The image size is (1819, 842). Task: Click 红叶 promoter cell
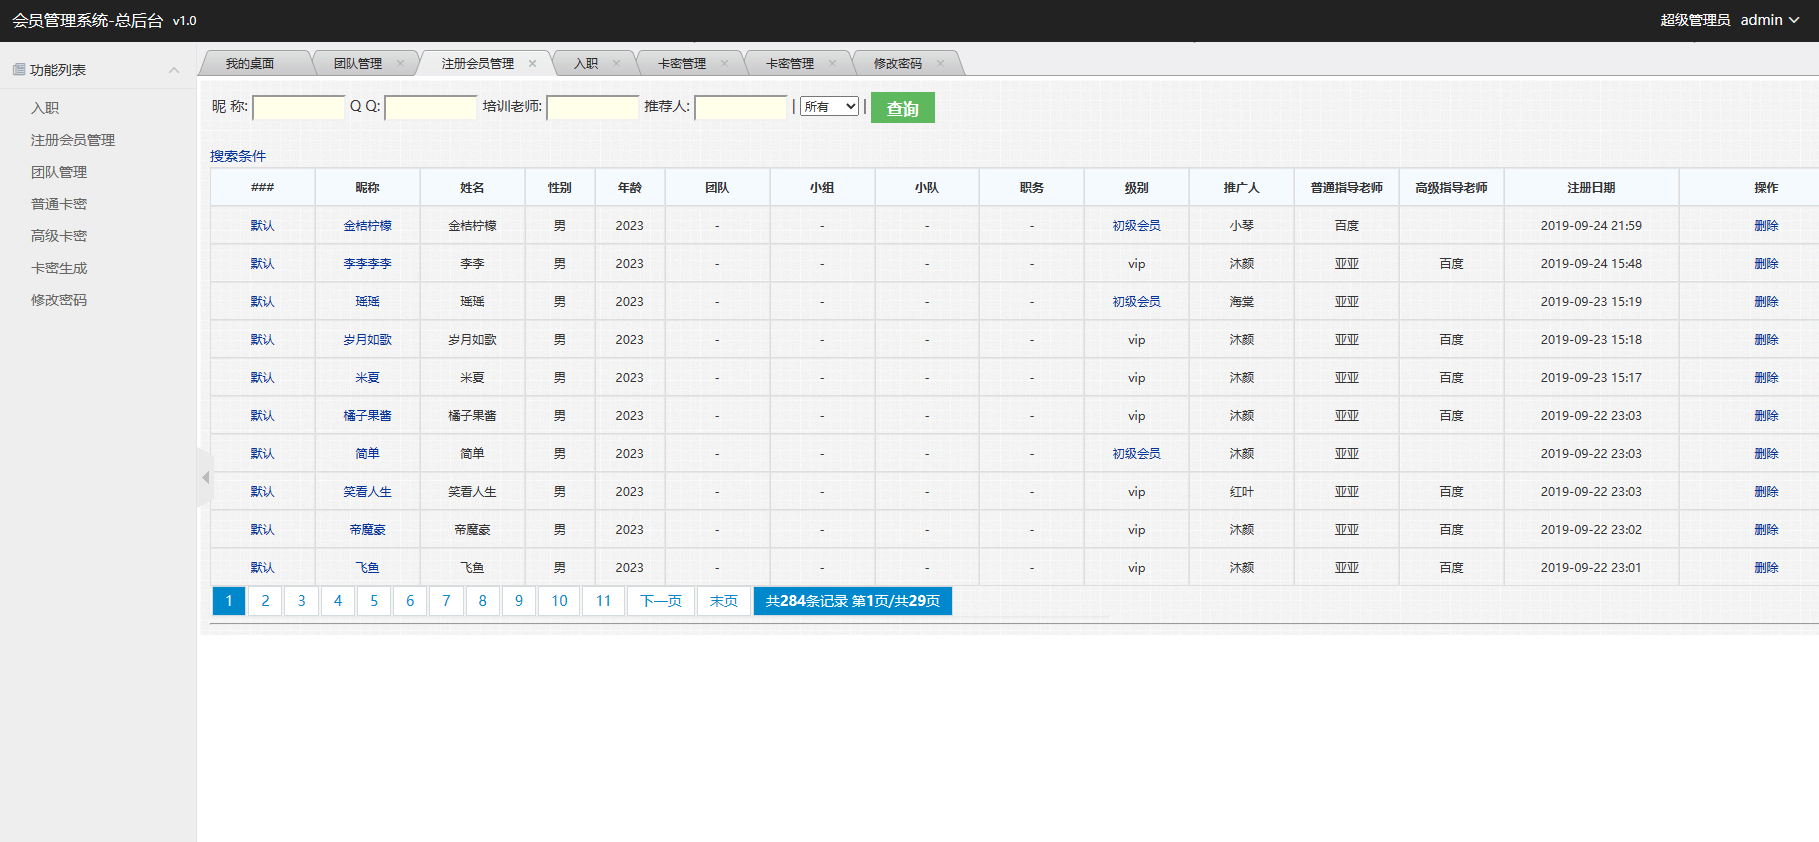point(1241,492)
